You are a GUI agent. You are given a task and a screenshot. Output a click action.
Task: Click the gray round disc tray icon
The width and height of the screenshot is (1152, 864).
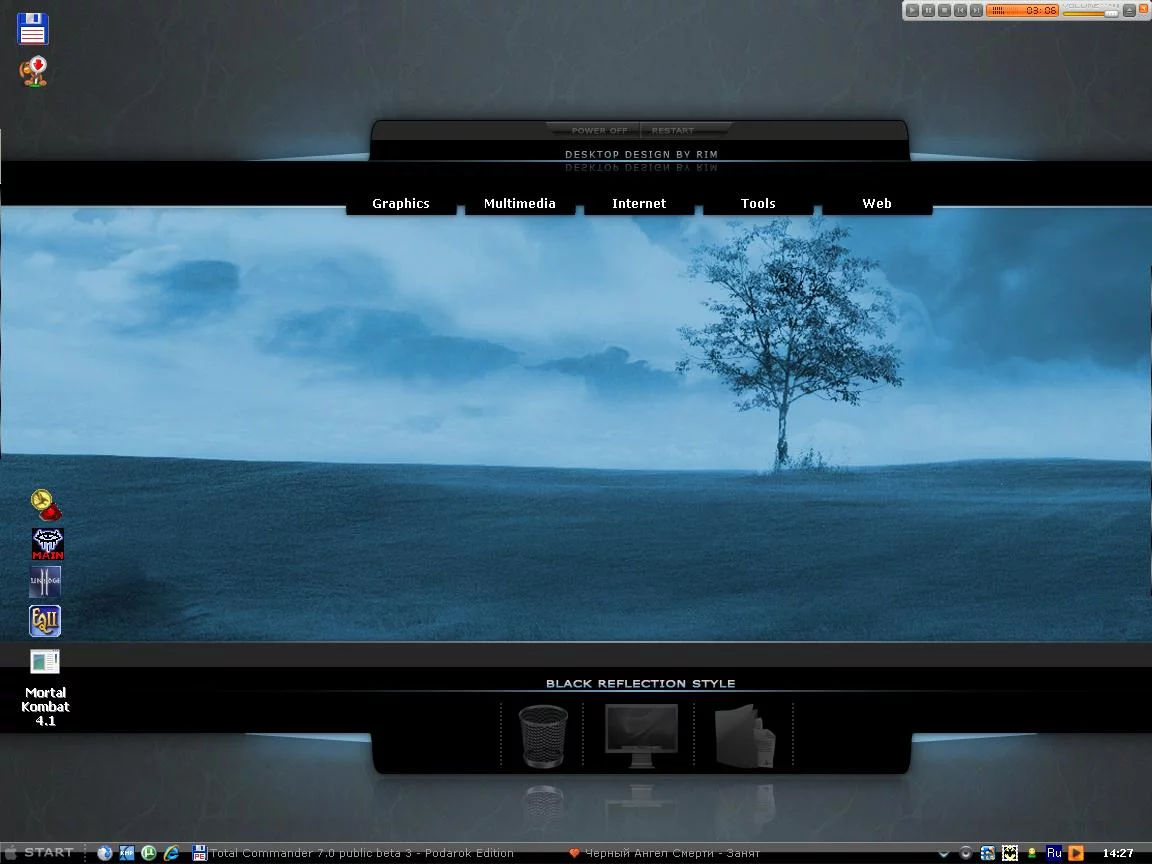tap(965, 853)
